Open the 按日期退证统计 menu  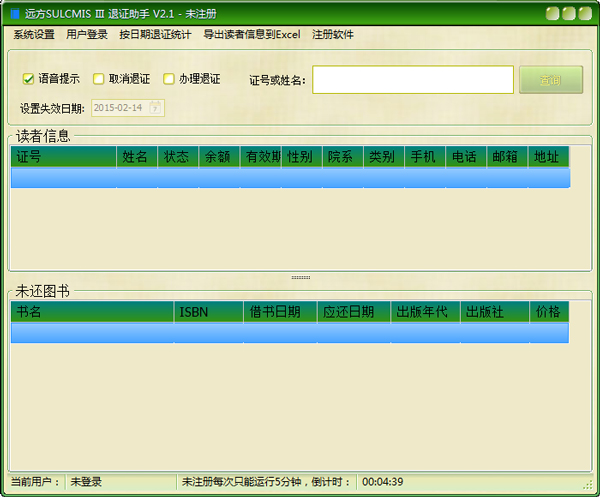155,34
